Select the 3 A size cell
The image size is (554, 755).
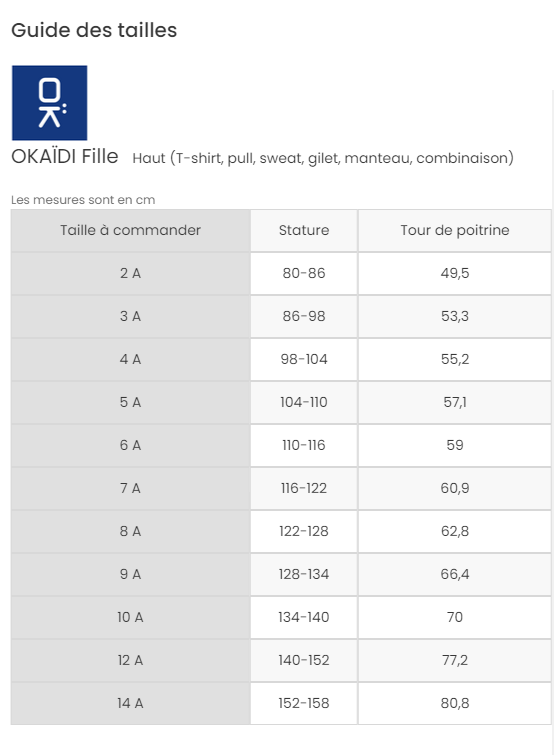pos(130,316)
